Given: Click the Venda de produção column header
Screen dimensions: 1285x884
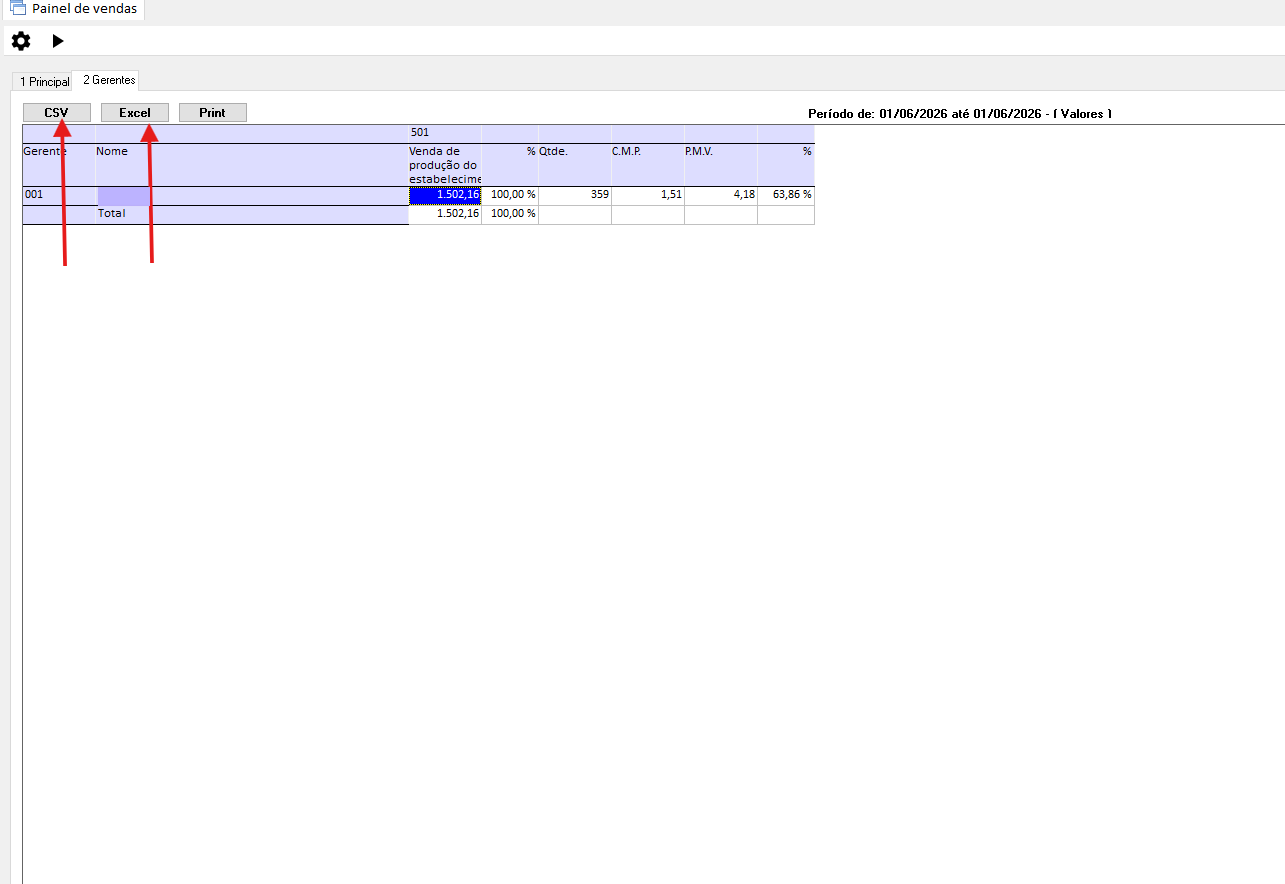Looking at the screenshot, I should (445, 165).
